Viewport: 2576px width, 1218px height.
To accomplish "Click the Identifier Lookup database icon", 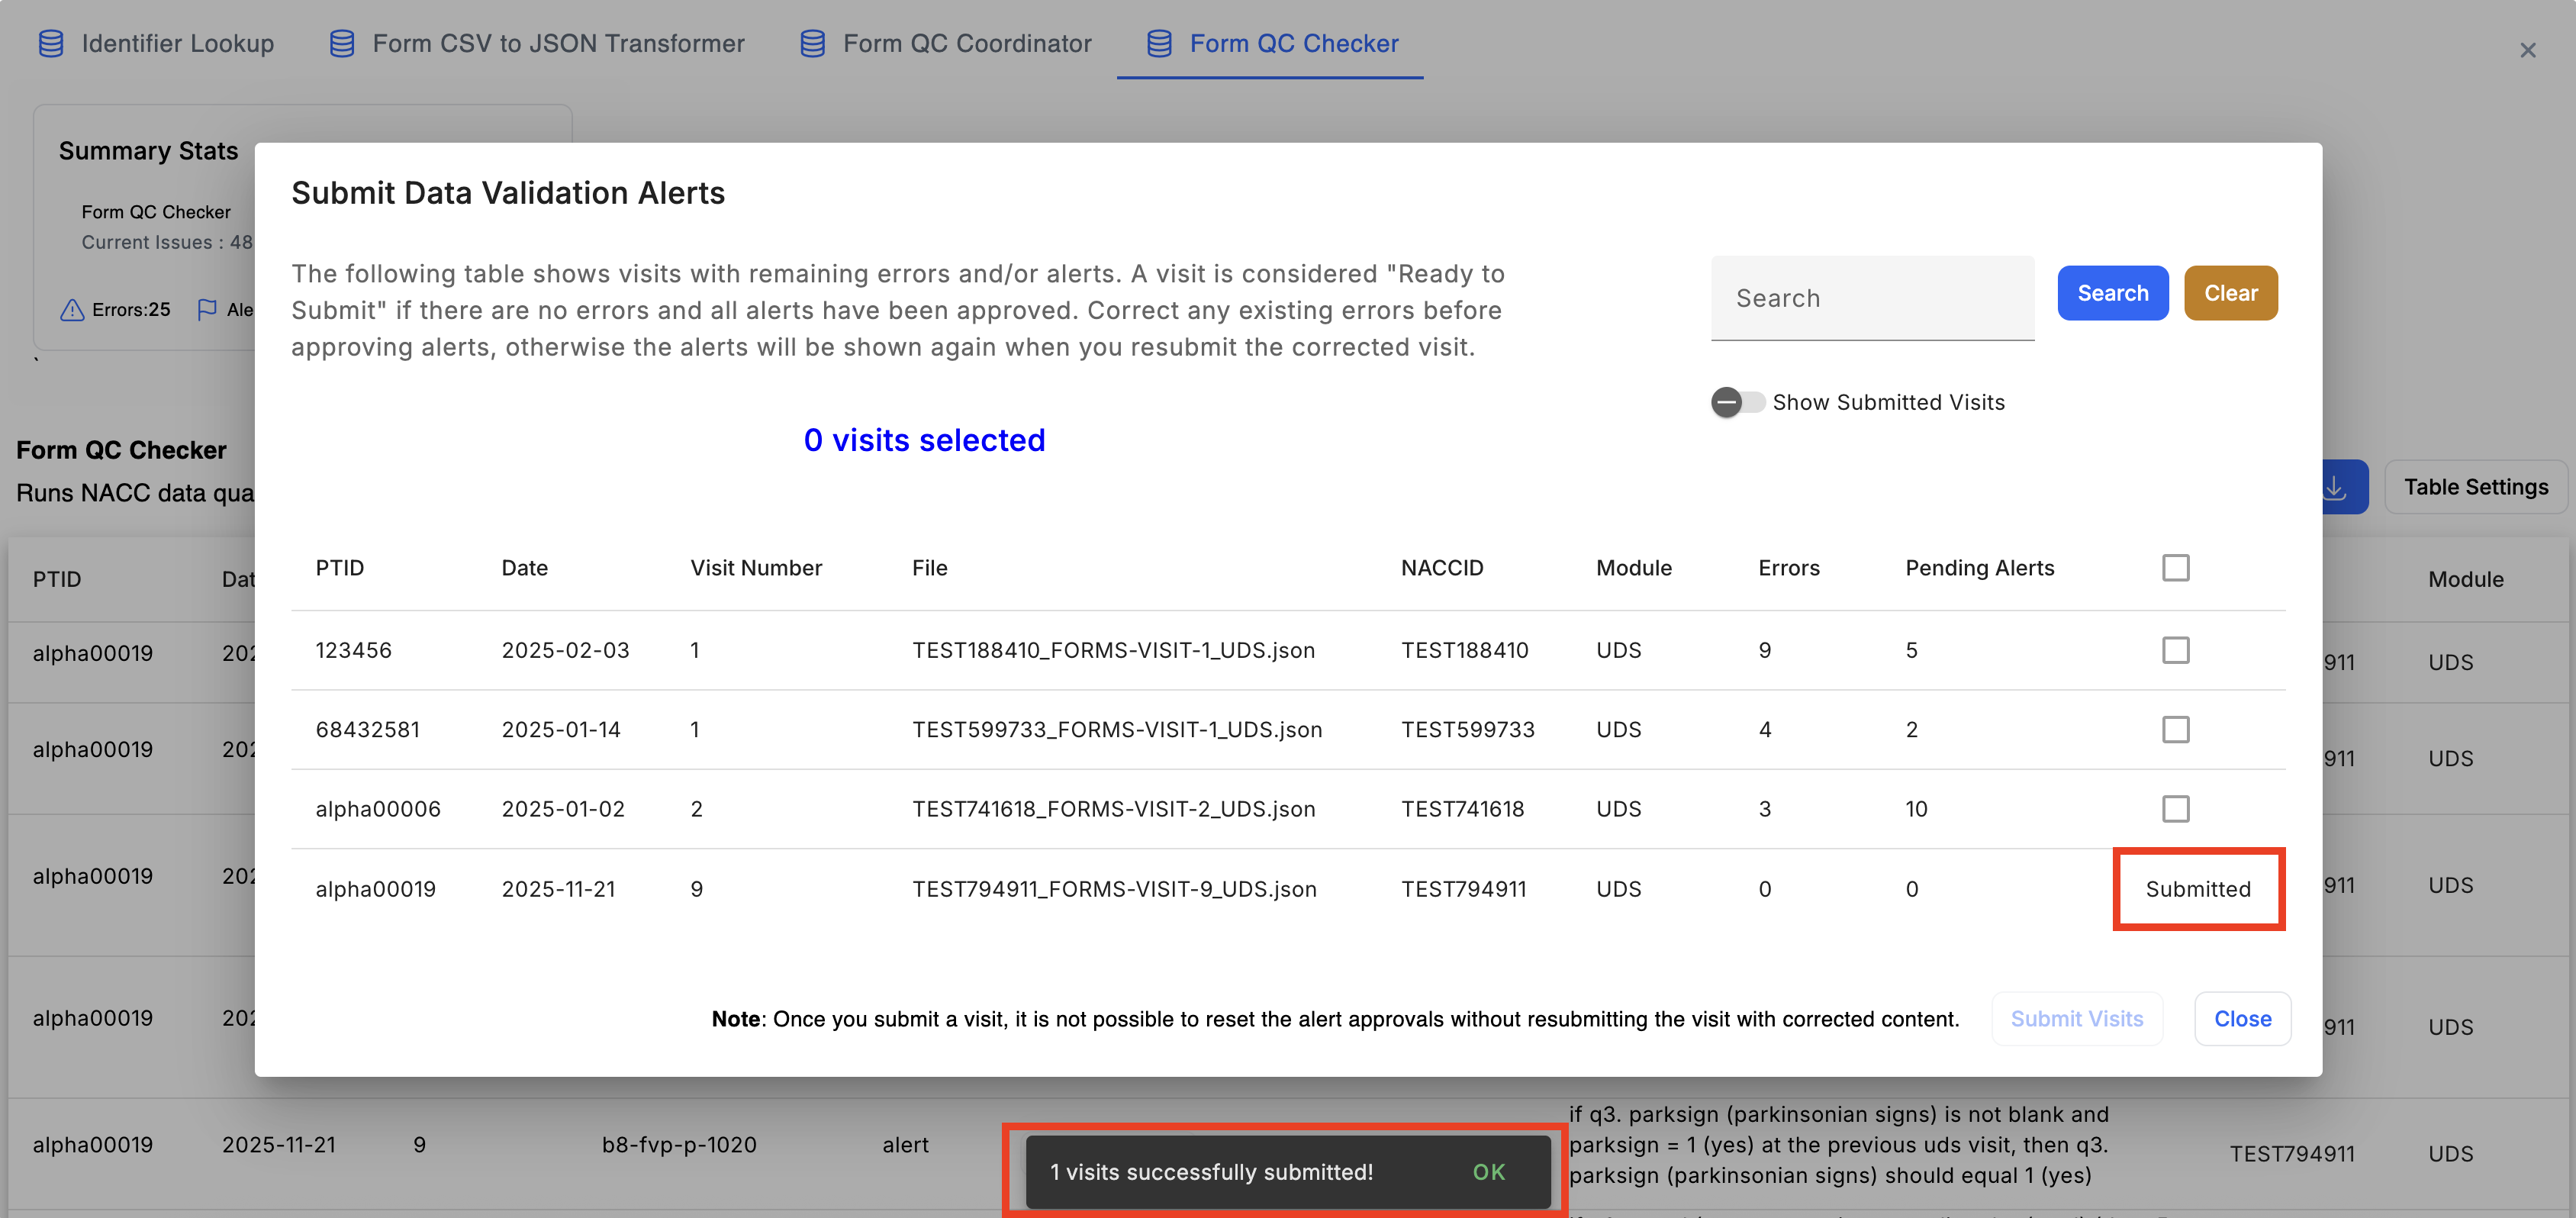I will [51, 44].
